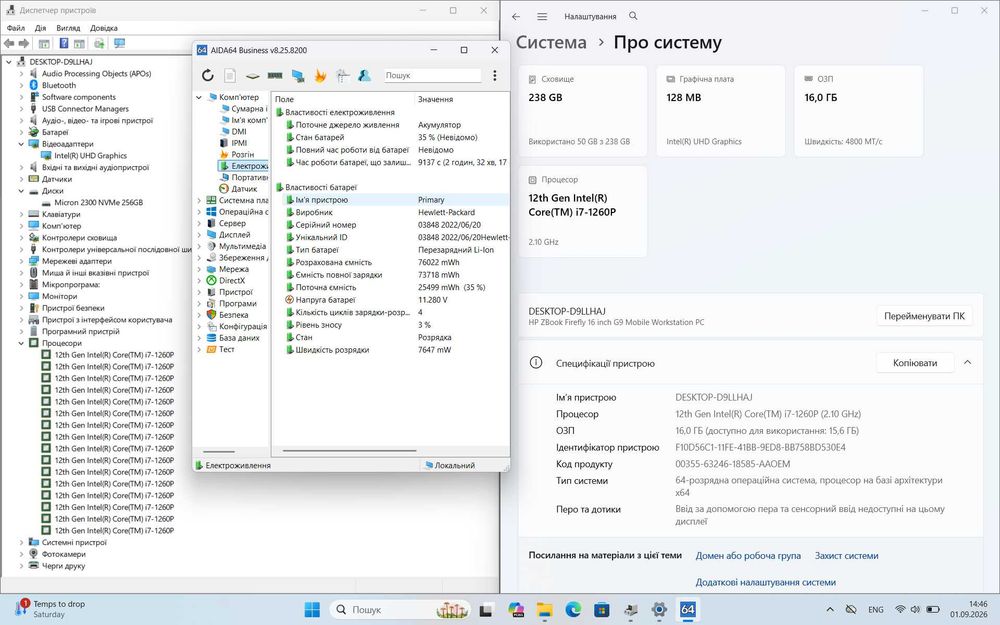
Task: Expand the Дисплей node in AIDA64
Action: (199, 235)
